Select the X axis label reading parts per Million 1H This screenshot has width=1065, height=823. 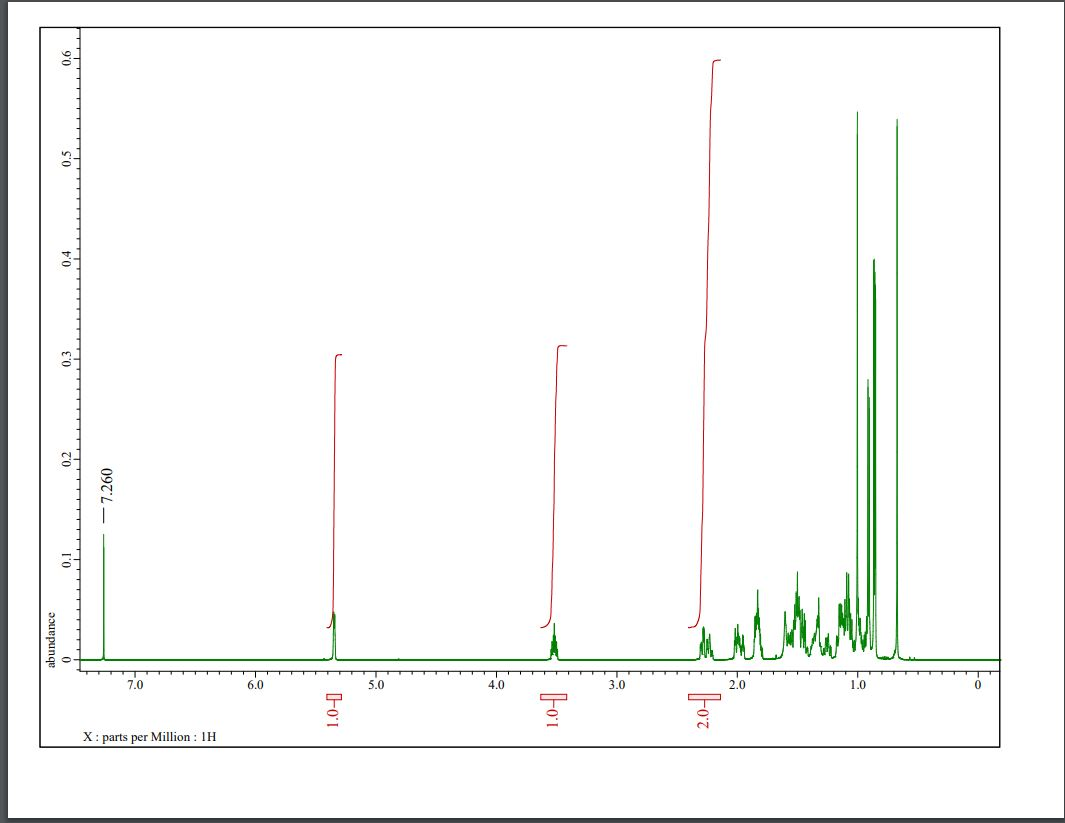(151, 736)
